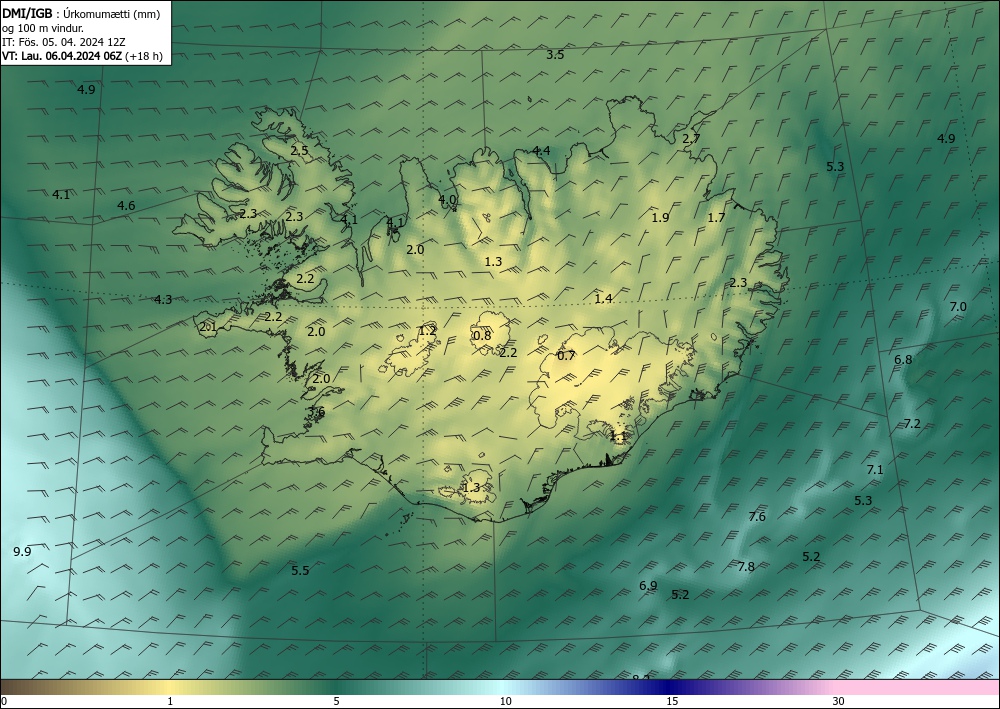Click the 2.1 value on the western peninsula
The height and width of the screenshot is (709, 1000).
coord(209,327)
